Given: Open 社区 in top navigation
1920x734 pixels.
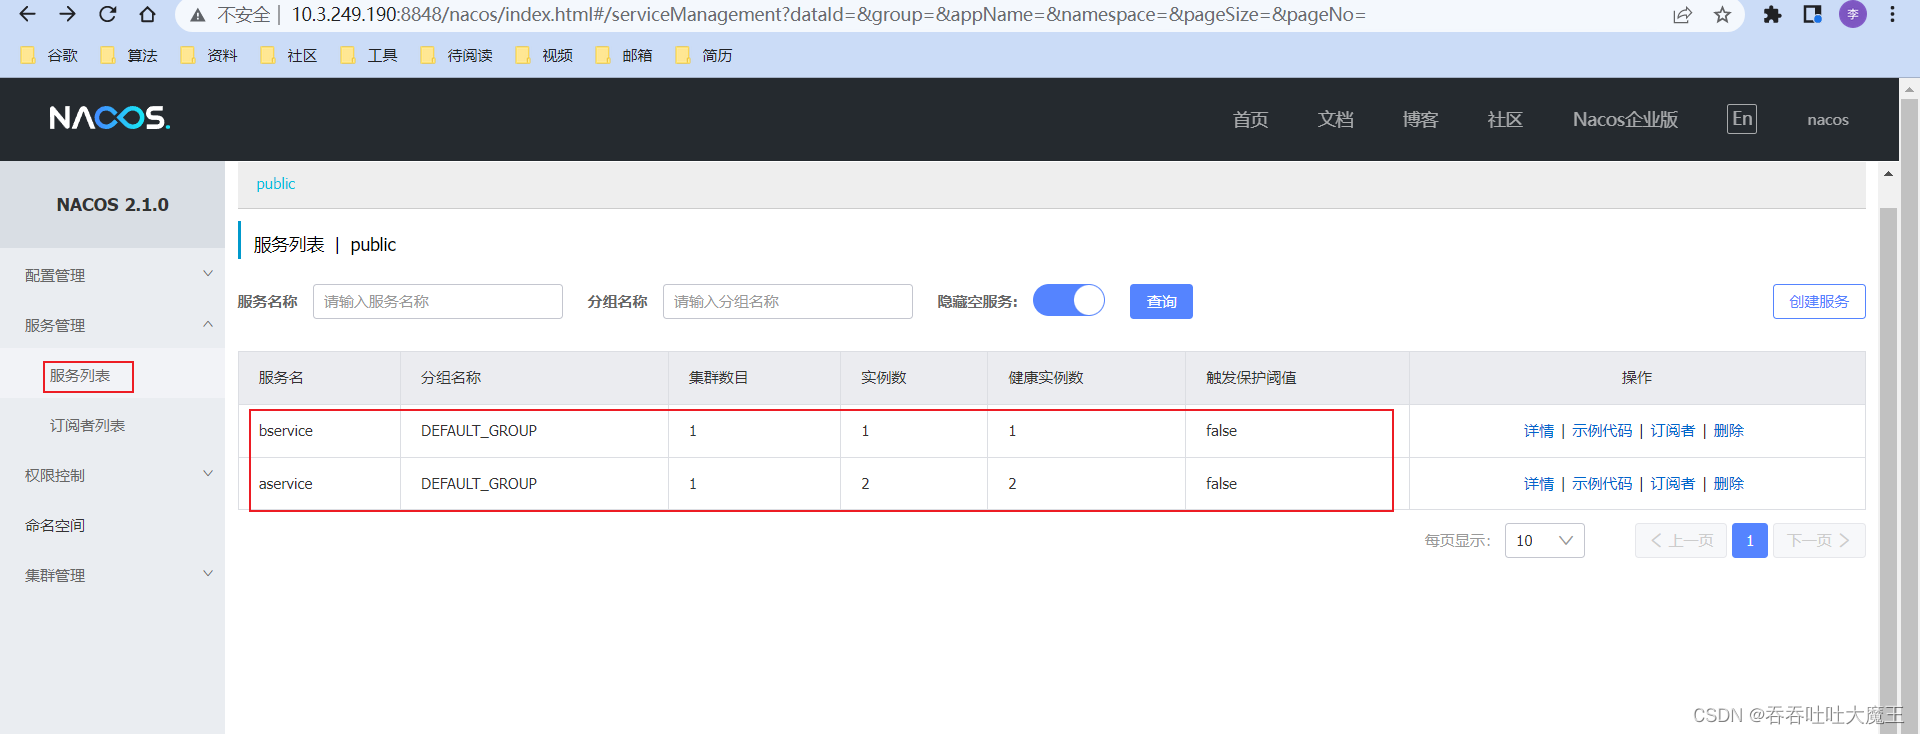Looking at the screenshot, I should pos(1505,120).
